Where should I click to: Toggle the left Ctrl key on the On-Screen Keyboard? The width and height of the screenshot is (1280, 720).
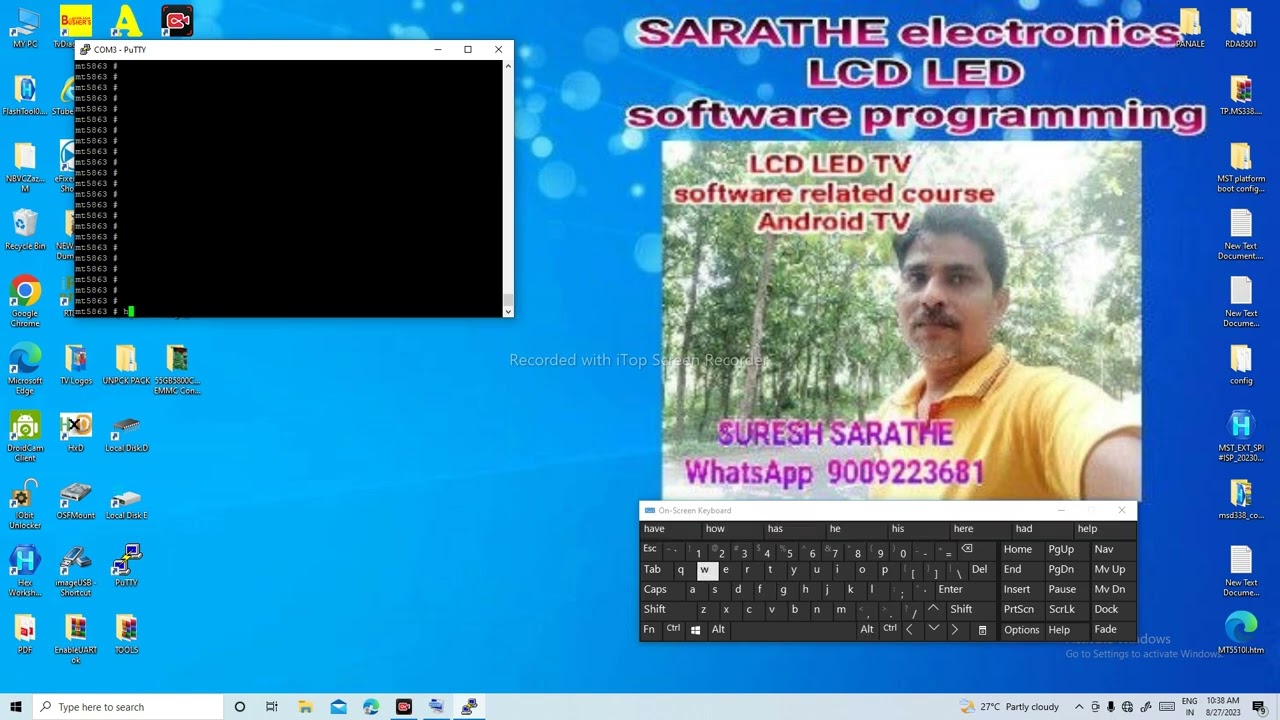(x=673, y=629)
